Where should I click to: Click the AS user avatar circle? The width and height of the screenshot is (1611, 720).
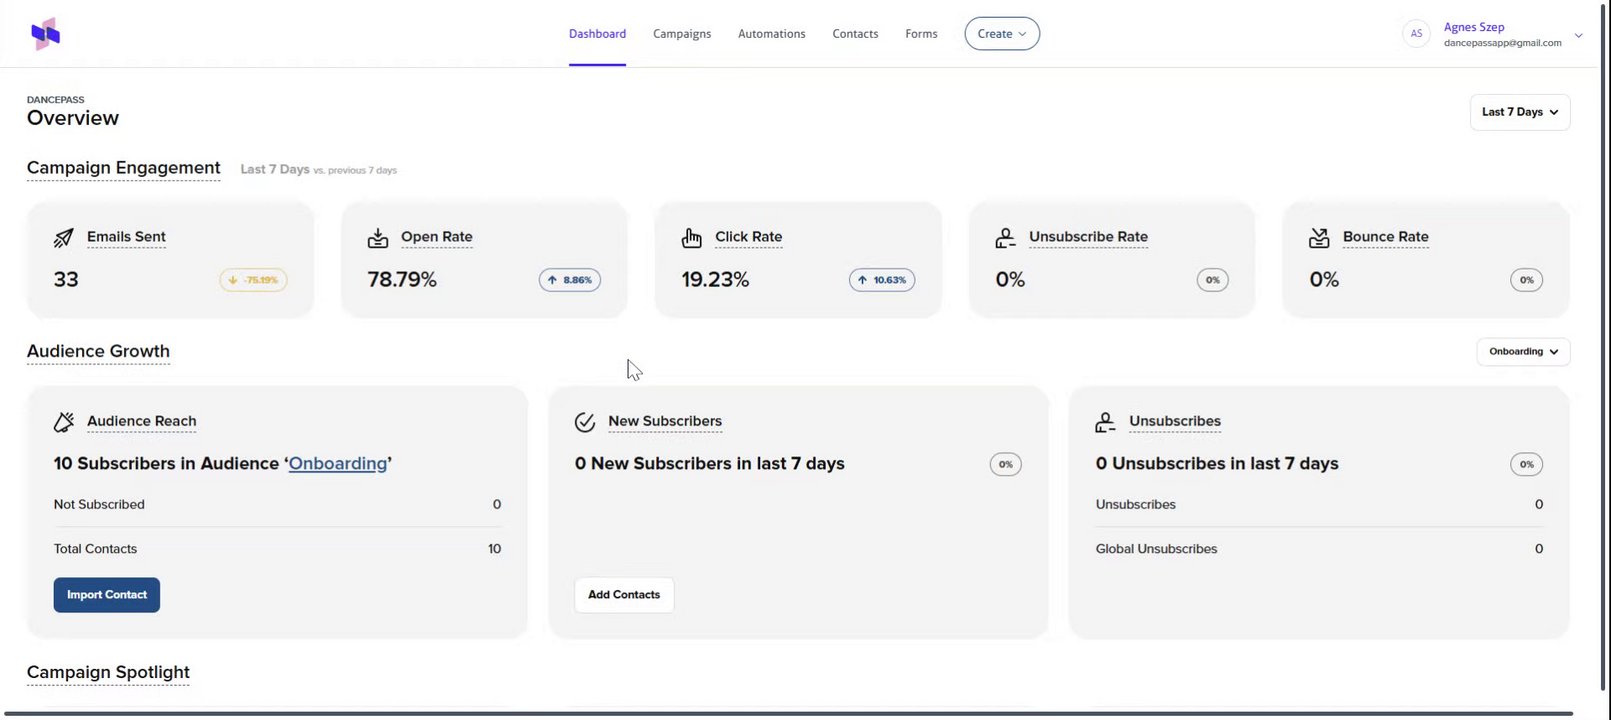pos(1416,34)
